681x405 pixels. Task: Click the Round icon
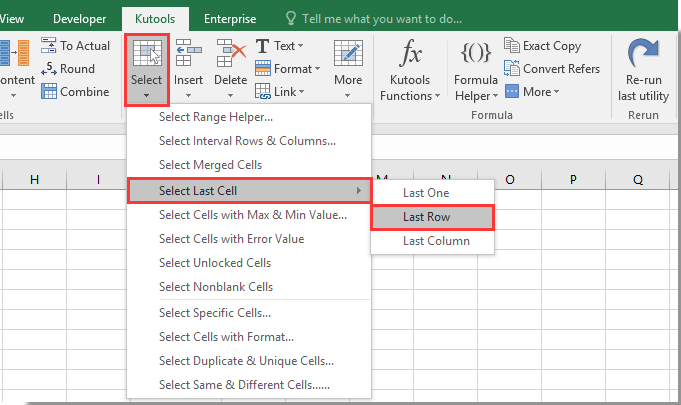tap(49, 69)
